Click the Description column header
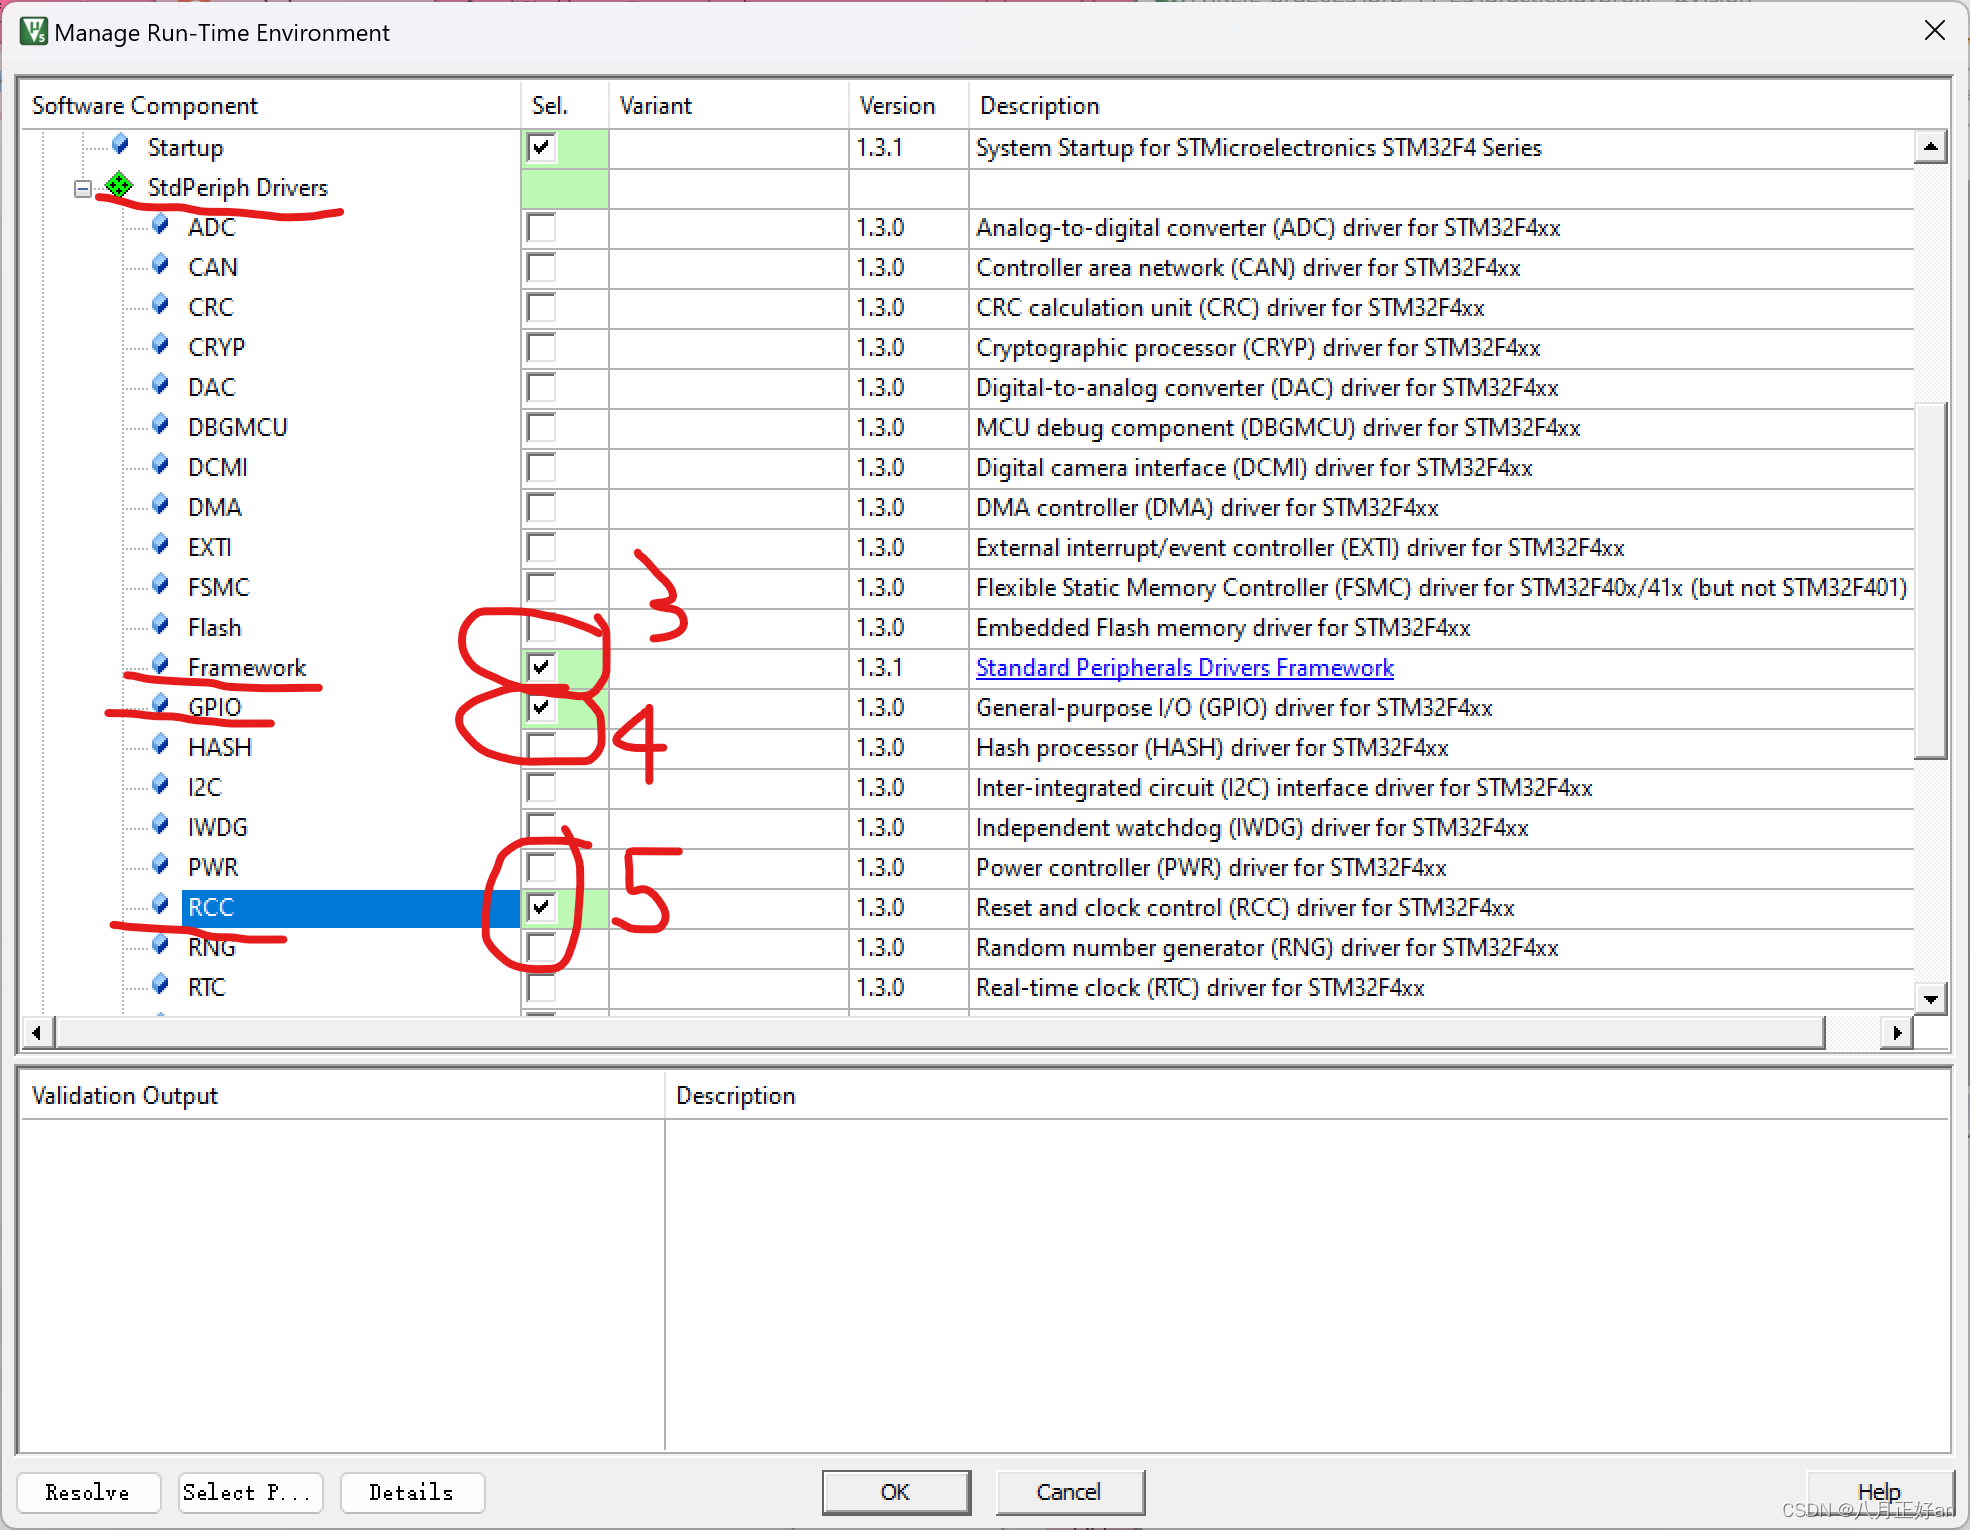The image size is (1970, 1530). tap(1040, 105)
